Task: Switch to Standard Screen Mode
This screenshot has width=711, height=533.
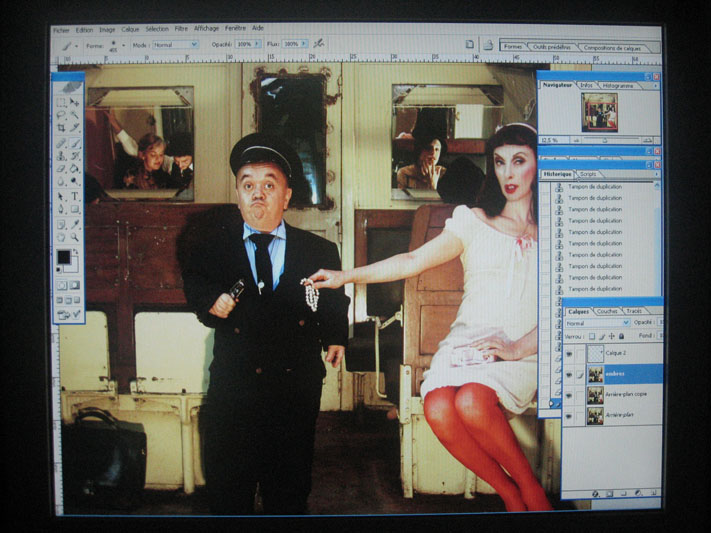Action: (59, 300)
